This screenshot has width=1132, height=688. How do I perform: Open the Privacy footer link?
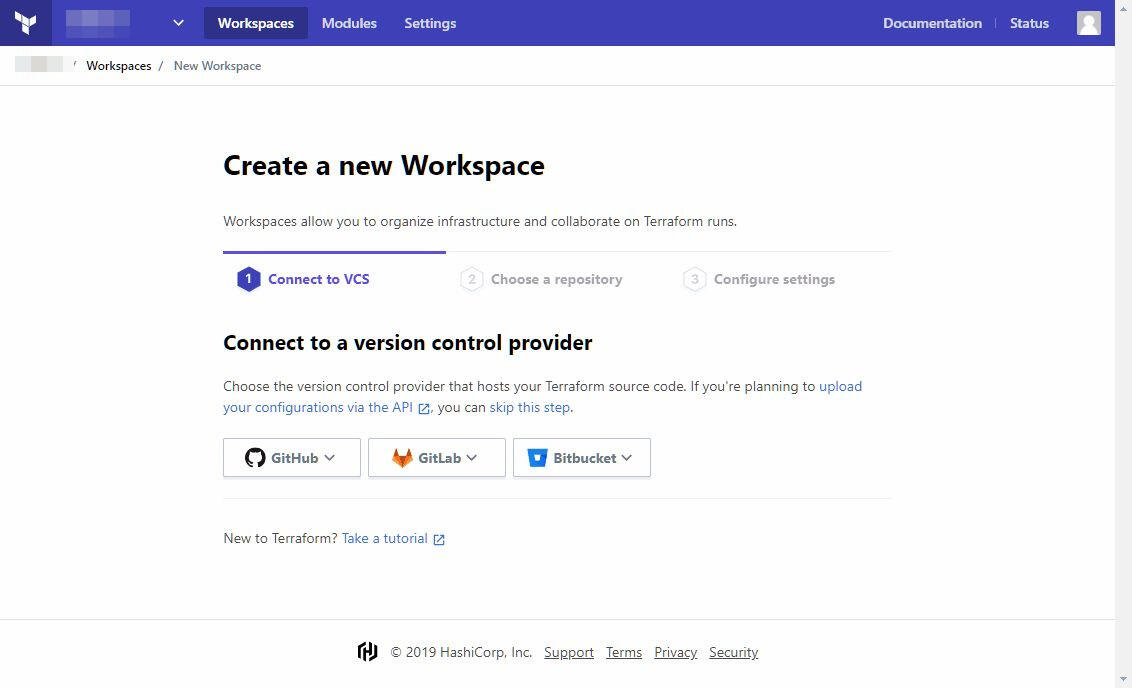pyautogui.click(x=676, y=652)
